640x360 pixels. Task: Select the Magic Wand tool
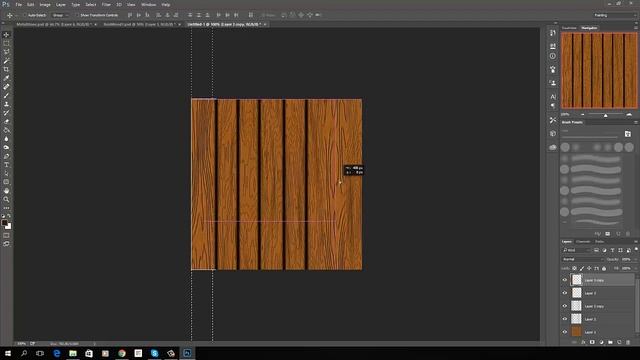pyautogui.click(x=6, y=60)
